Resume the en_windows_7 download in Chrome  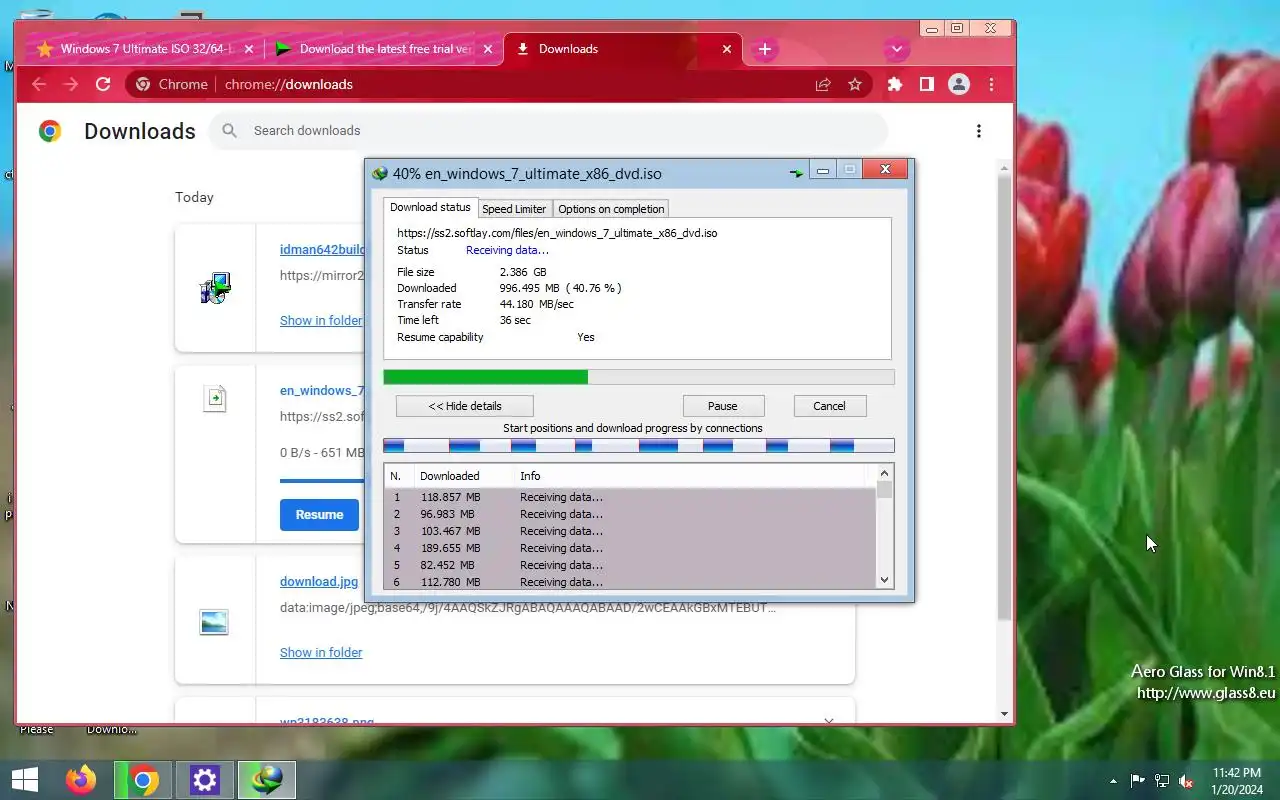319,515
